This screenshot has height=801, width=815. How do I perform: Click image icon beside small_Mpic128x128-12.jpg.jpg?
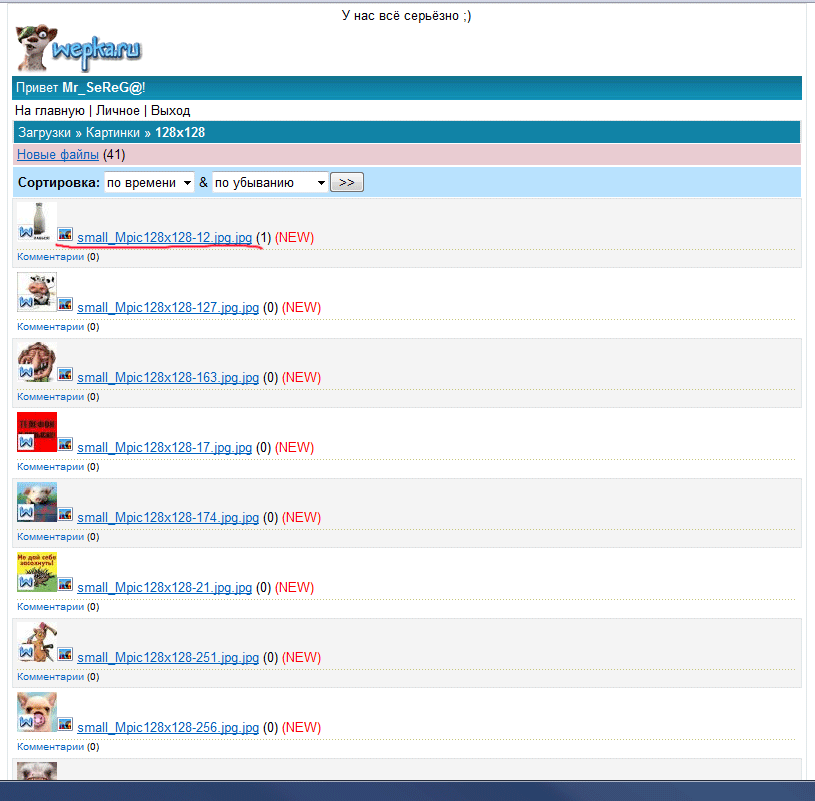65,234
